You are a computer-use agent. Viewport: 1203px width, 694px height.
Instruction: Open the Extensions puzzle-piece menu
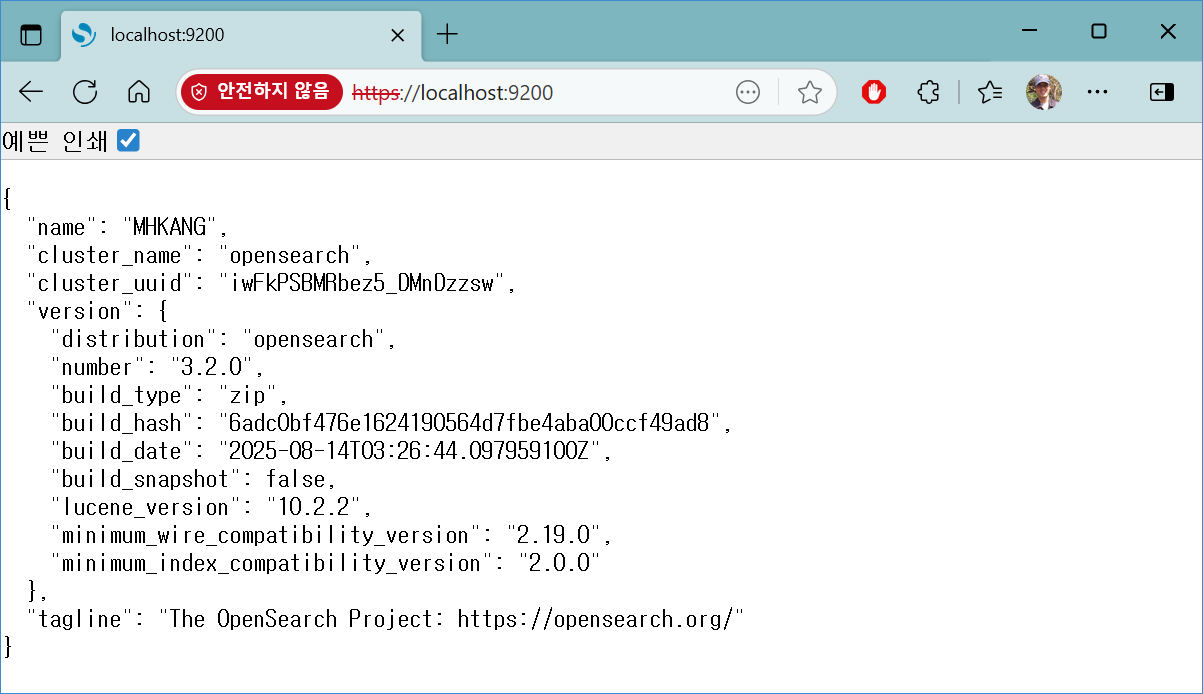coord(928,92)
